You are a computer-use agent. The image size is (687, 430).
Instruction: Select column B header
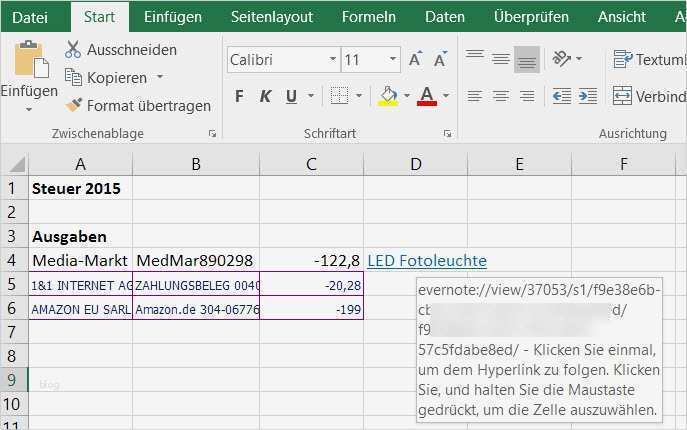196,164
